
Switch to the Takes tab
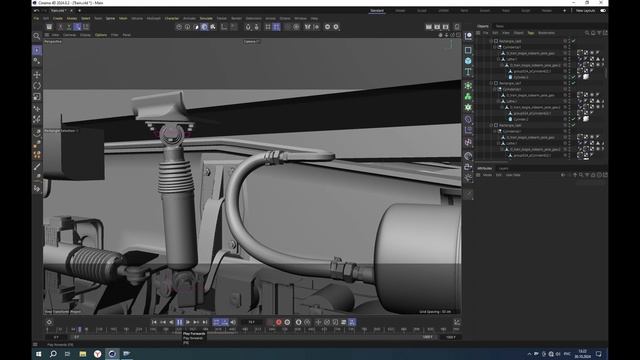pos(500,26)
